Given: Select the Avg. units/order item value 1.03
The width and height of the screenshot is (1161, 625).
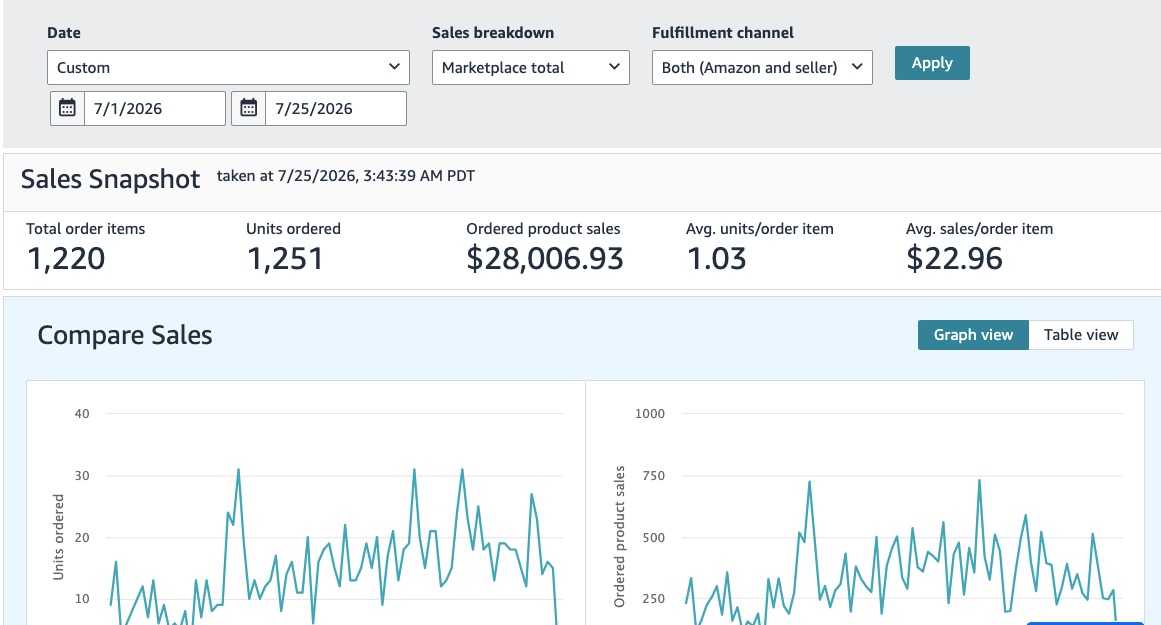Looking at the screenshot, I should (x=716, y=258).
